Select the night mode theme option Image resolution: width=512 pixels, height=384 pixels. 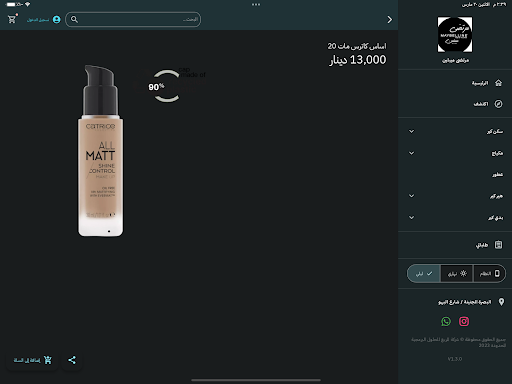[x=424, y=274]
